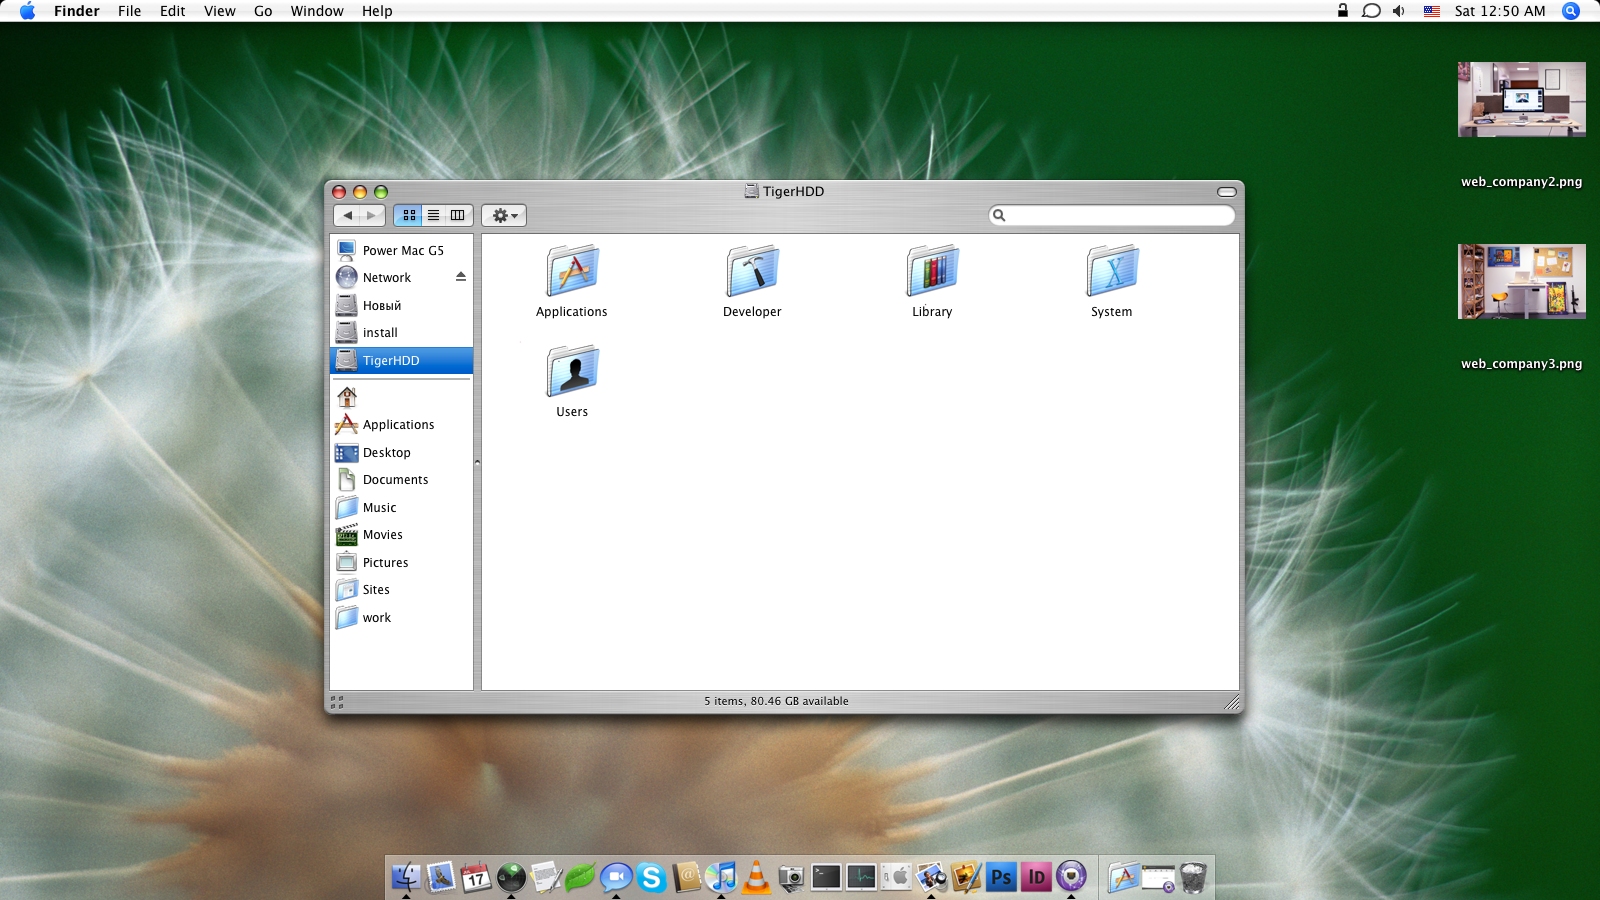The height and width of the screenshot is (900, 1600).
Task: Click the Finder window search field
Action: 1111,215
